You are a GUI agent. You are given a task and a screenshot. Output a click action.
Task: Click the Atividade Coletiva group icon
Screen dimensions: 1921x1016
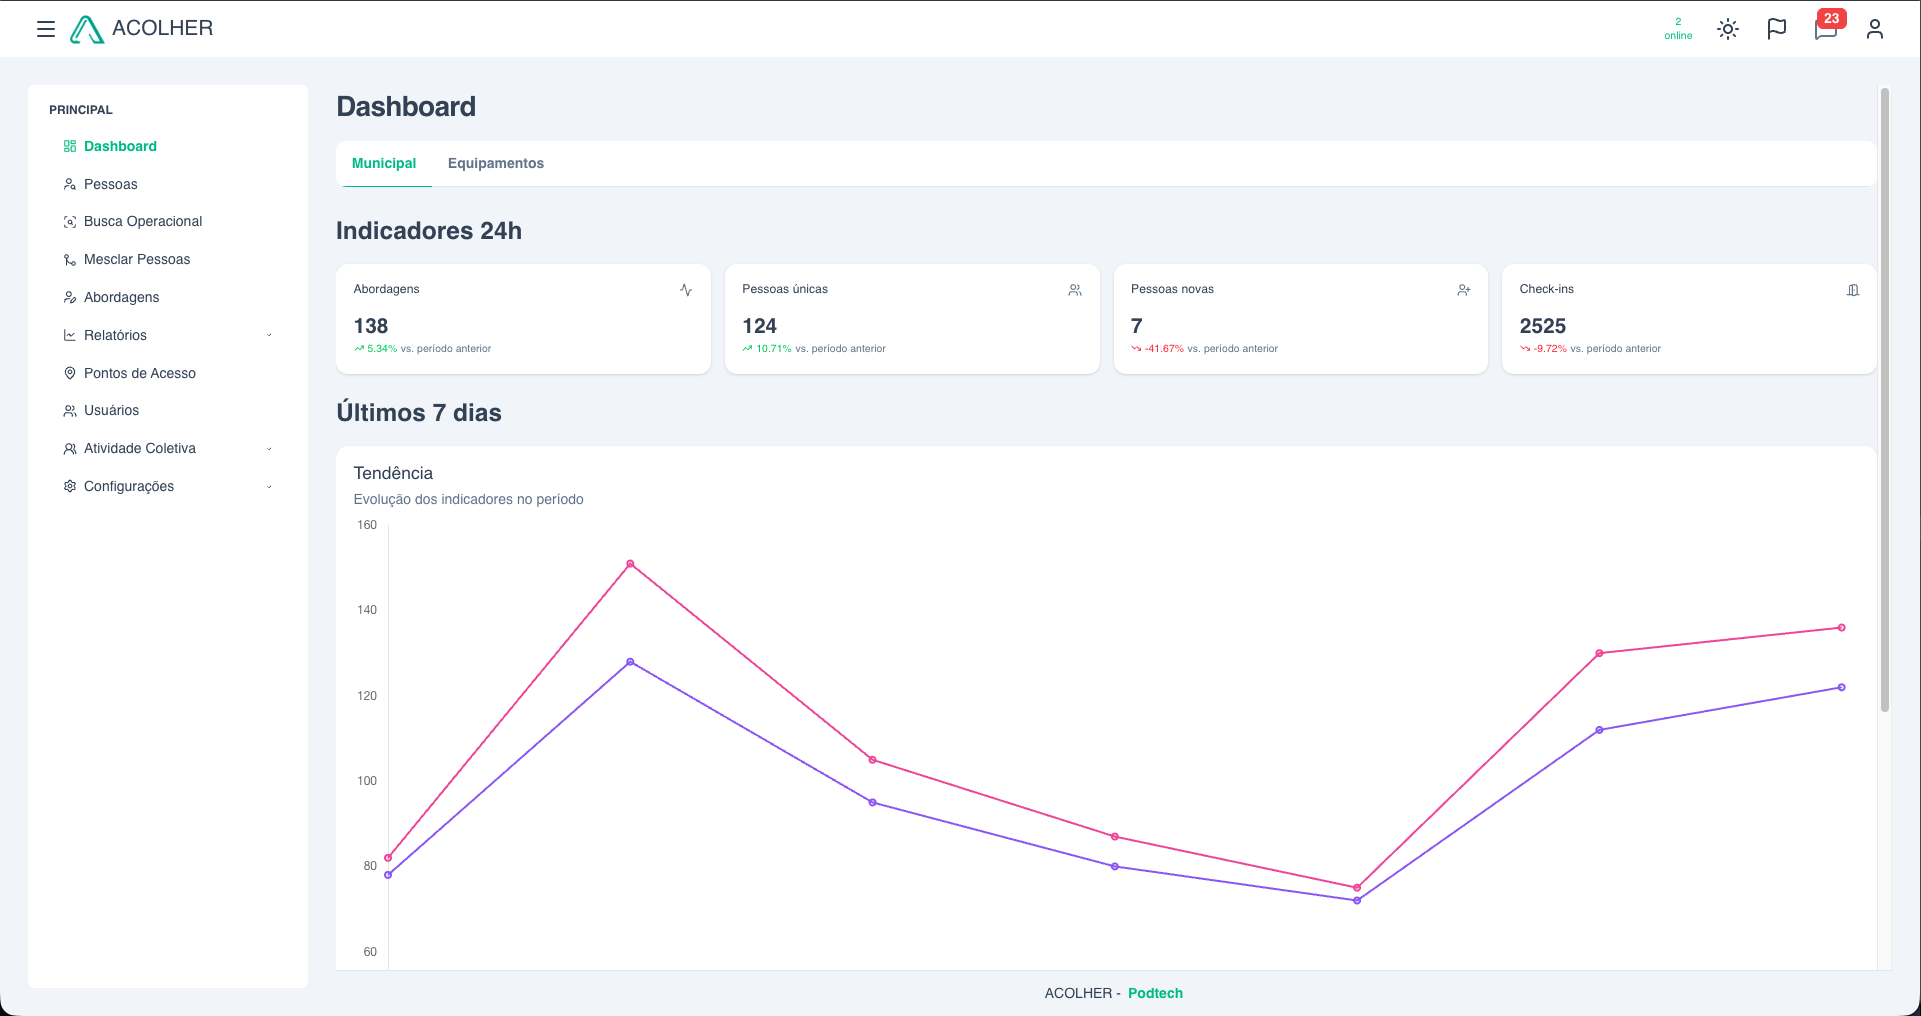(70, 449)
